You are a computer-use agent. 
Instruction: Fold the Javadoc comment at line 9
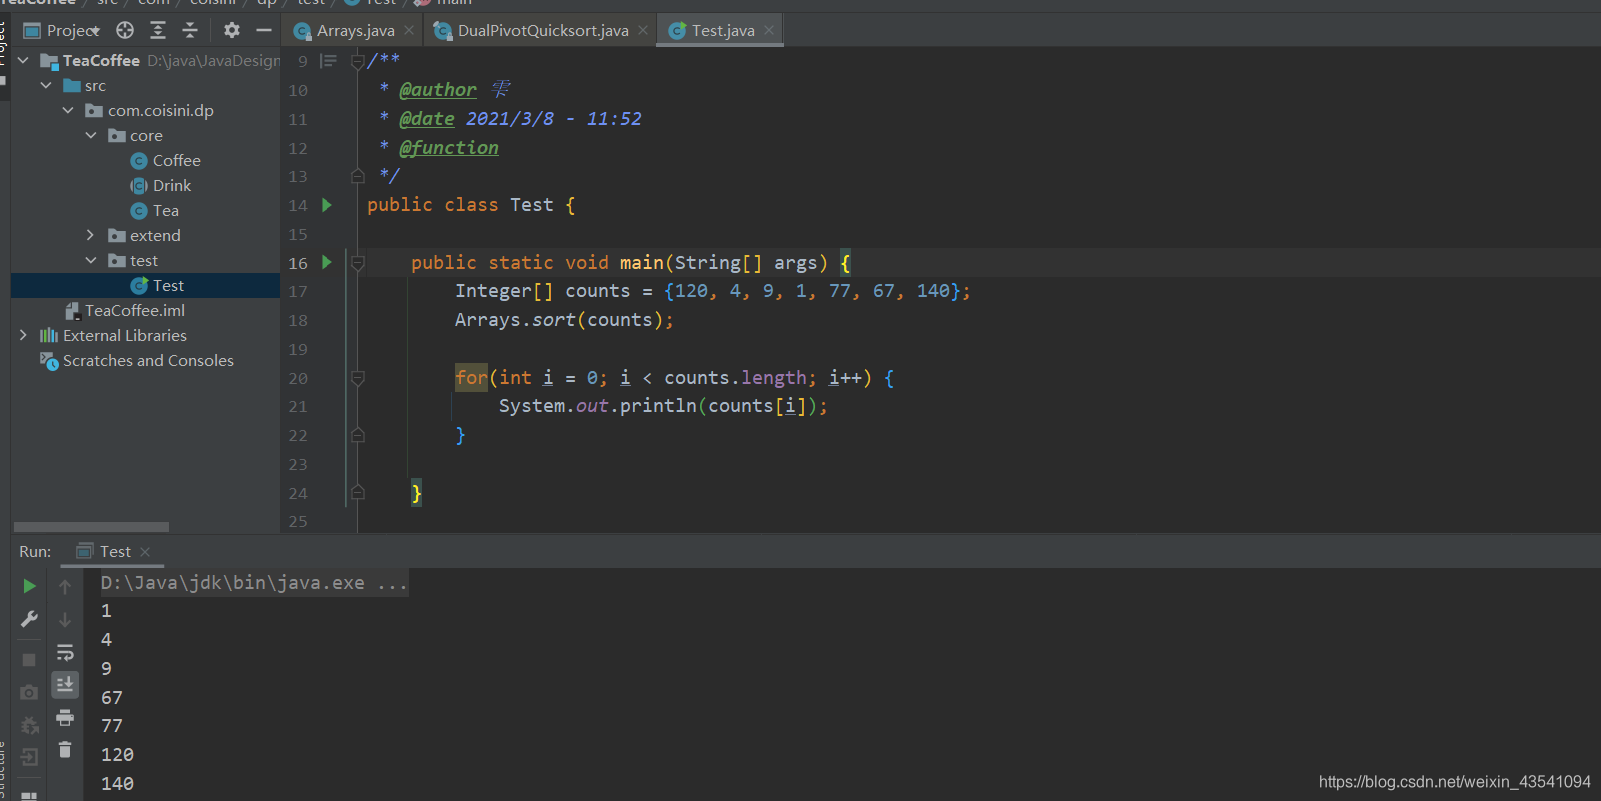tap(357, 62)
